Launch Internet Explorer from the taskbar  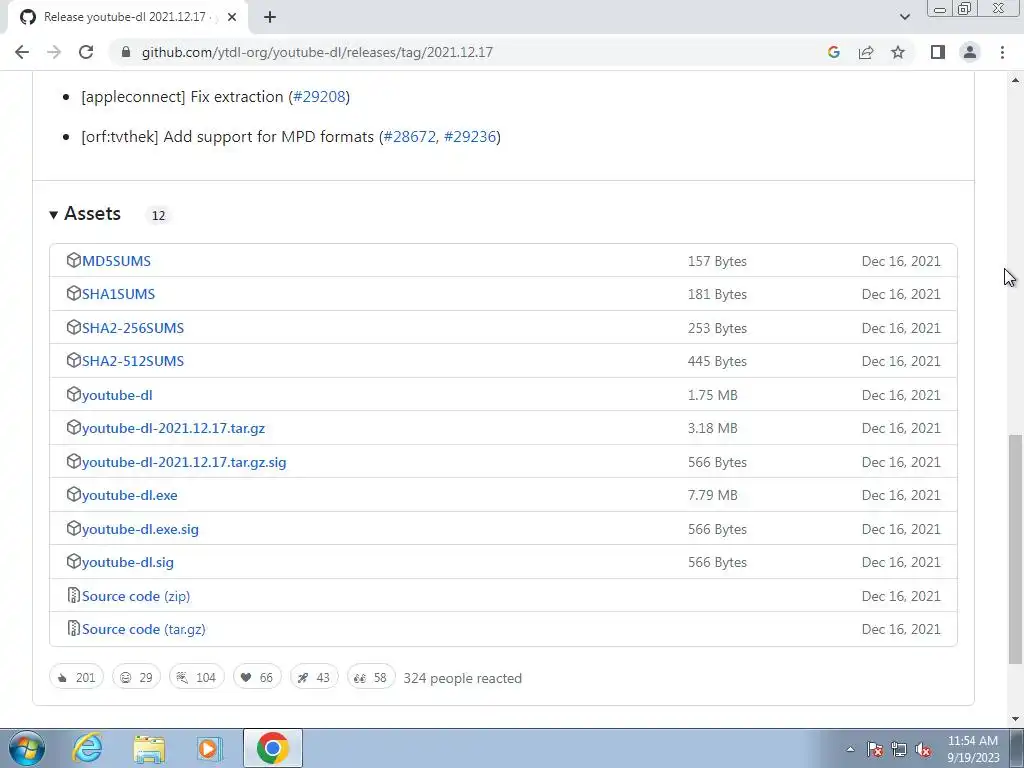point(88,748)
